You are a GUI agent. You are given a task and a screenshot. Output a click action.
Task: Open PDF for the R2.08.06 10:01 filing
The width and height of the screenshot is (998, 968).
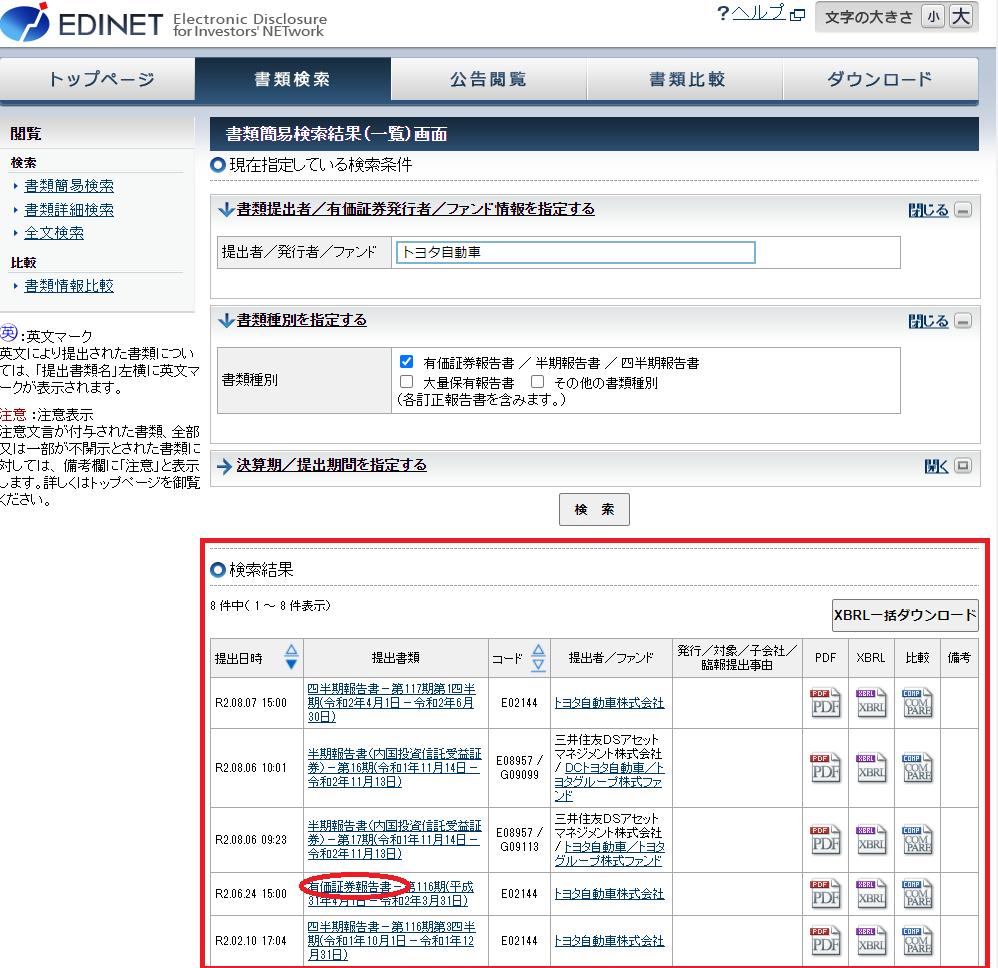[x=825, y=768]
